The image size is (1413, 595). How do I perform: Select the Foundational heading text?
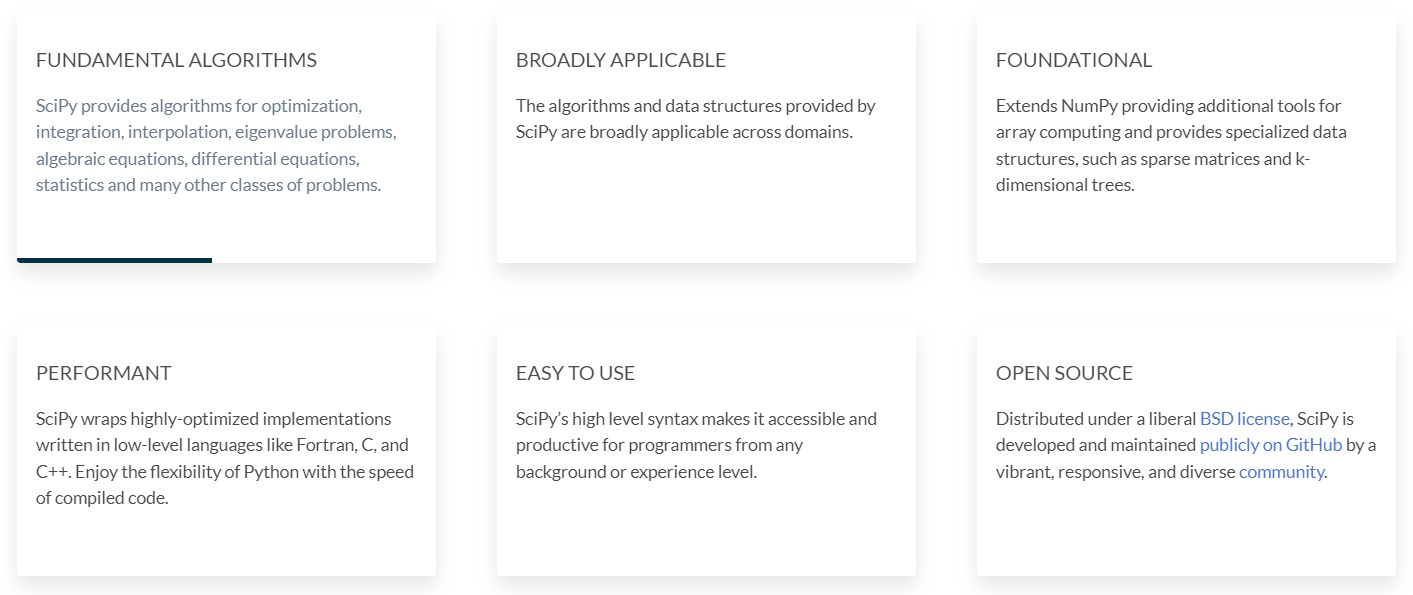coord(1074,60)
